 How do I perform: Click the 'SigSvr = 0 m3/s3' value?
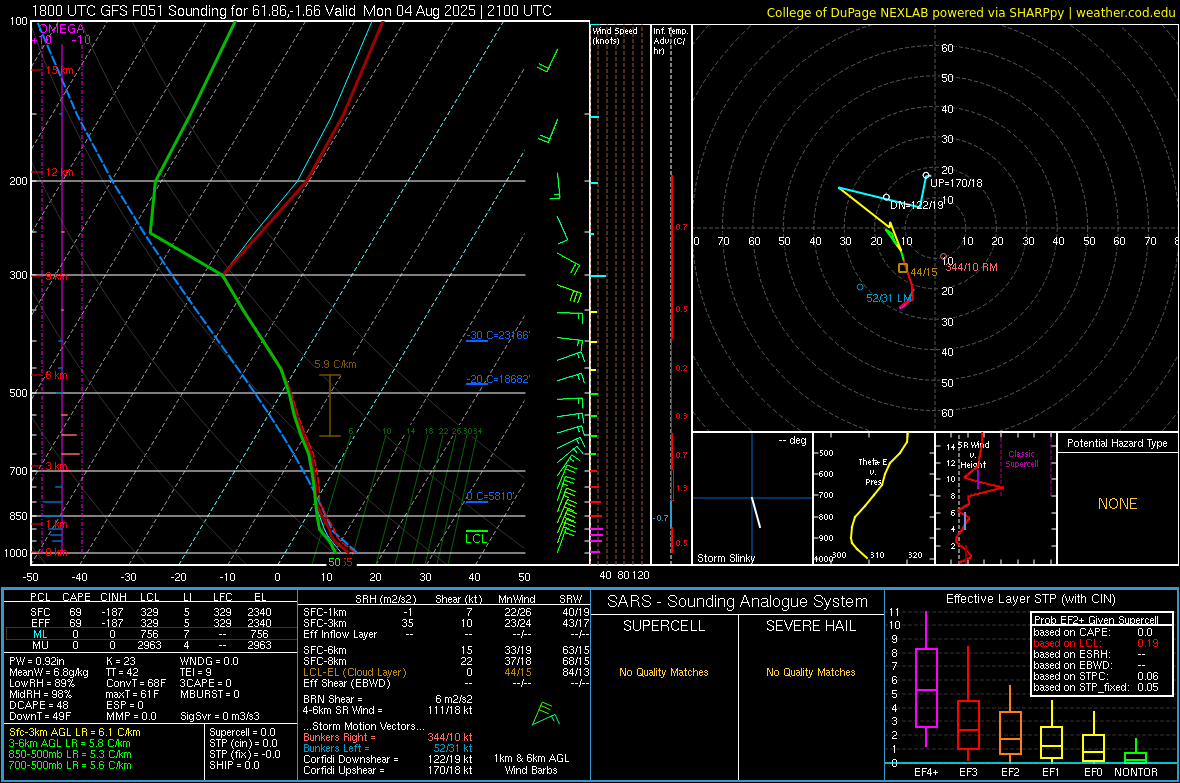pos(220,716)
